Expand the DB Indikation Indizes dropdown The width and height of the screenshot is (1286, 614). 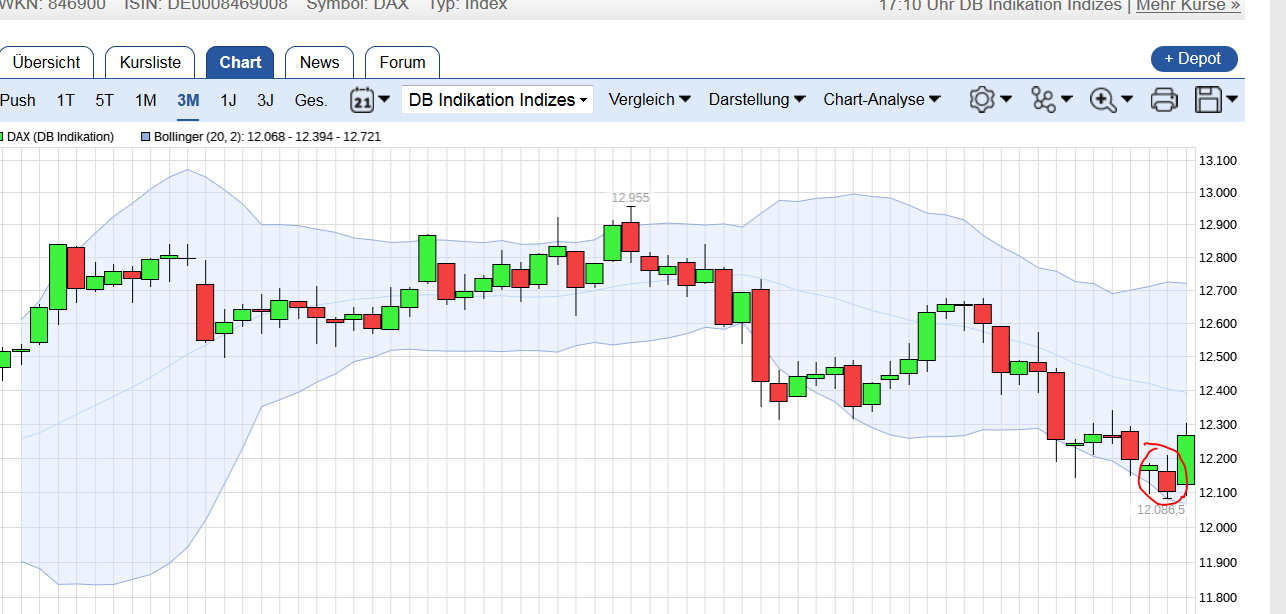point(497,100)
